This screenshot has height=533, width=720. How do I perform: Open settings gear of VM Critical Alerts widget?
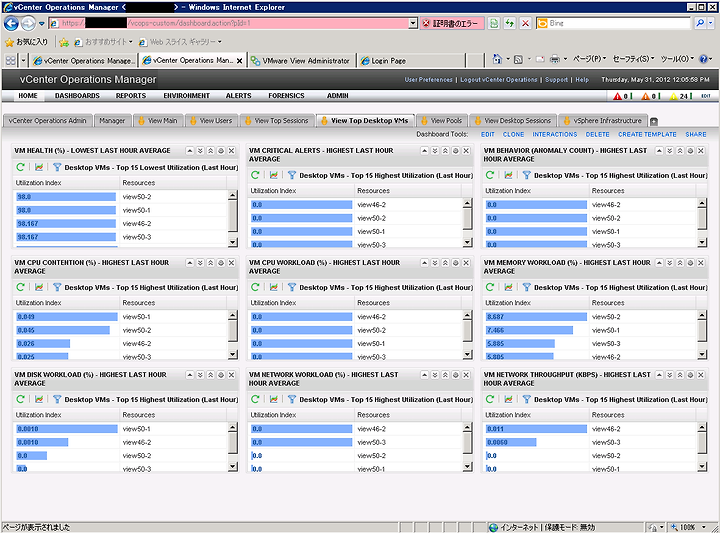tap(456, 151)
